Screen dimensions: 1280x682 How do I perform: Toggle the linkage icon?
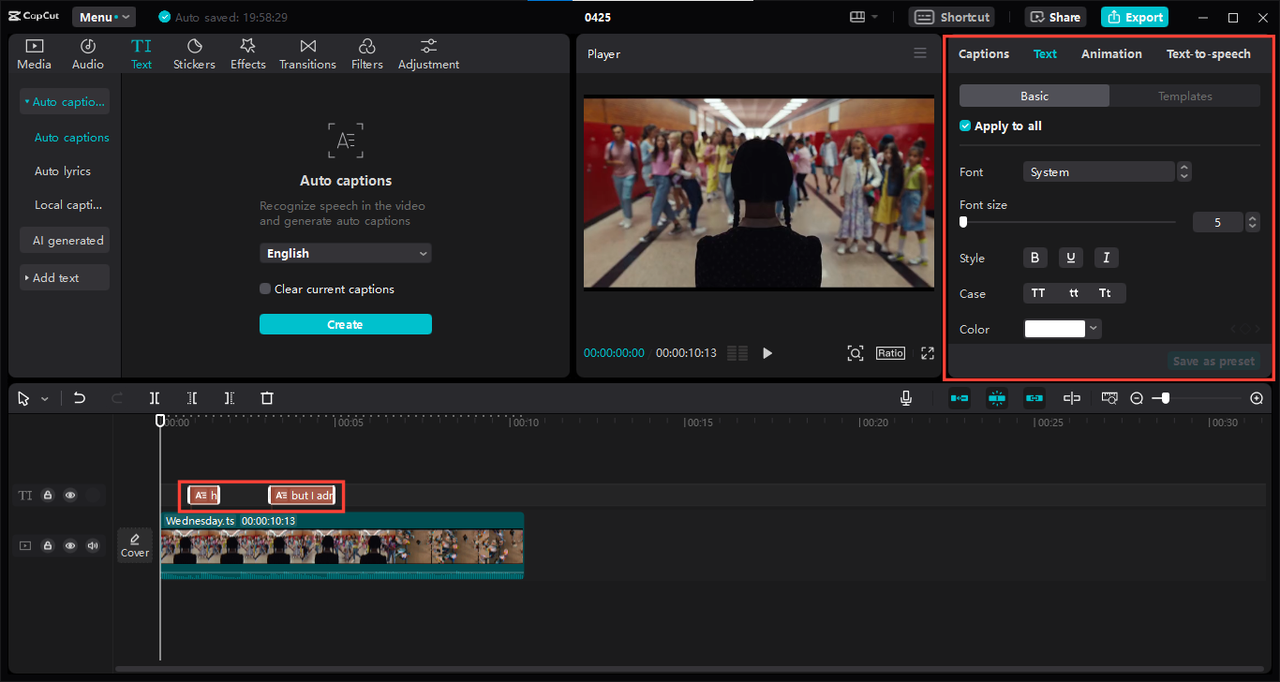tap(1035, 398)
